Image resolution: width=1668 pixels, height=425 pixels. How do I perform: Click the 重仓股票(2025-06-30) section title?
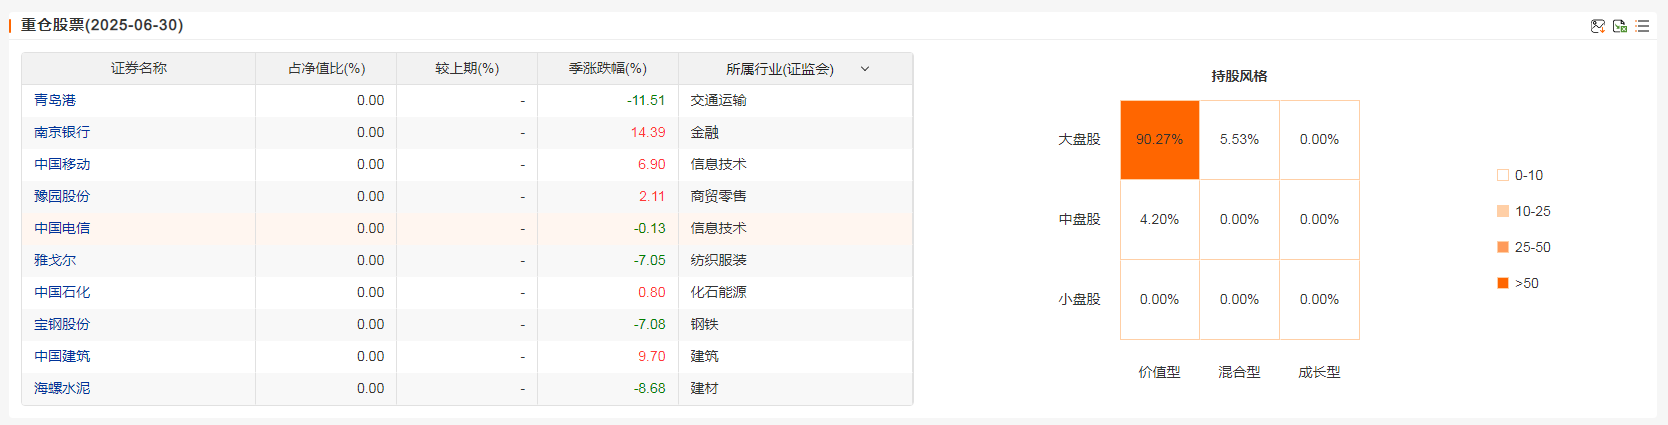102,25
